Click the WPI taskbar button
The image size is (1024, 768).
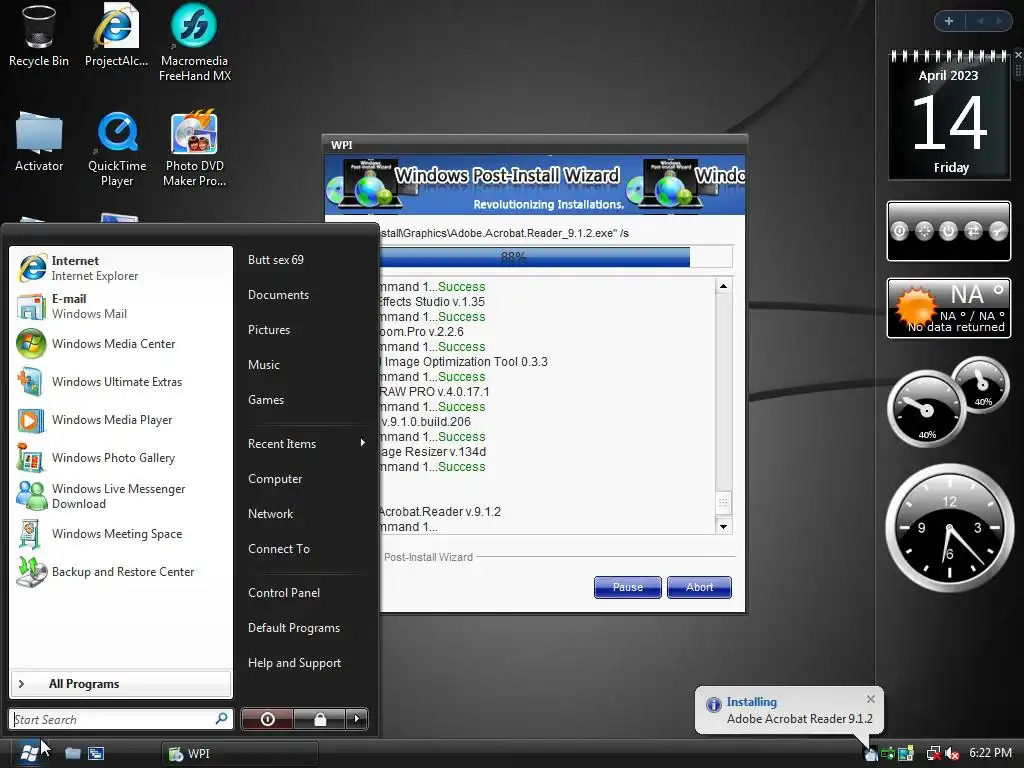click(x=240, y=753)
